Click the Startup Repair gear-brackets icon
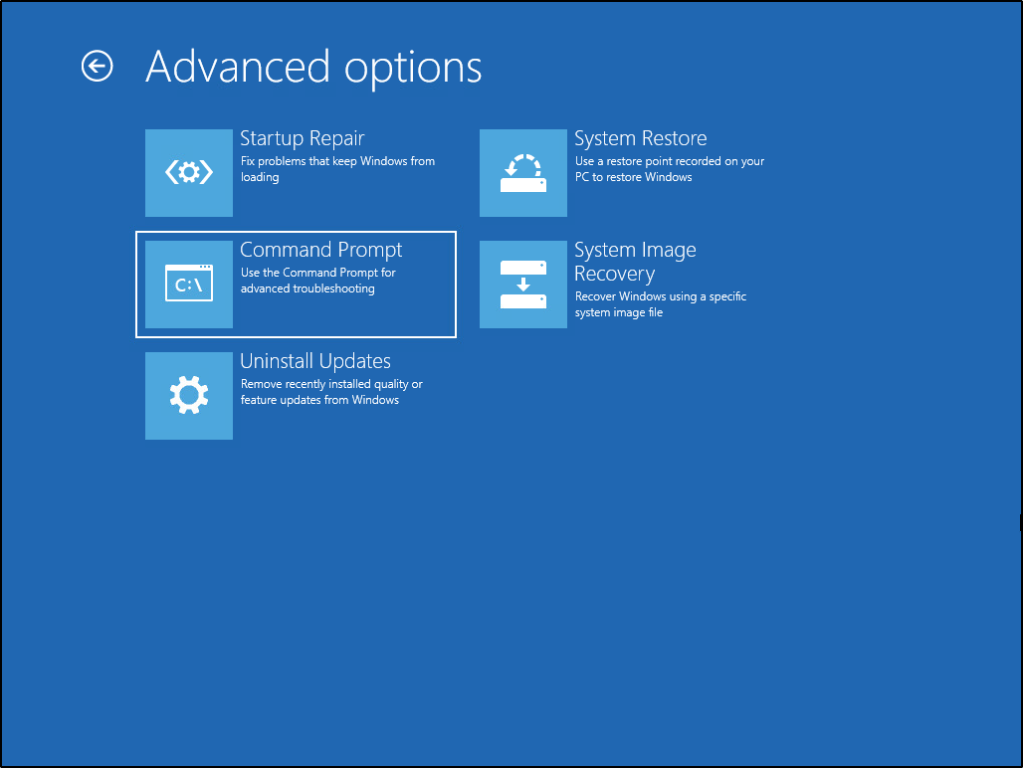 tap(189, 173)
